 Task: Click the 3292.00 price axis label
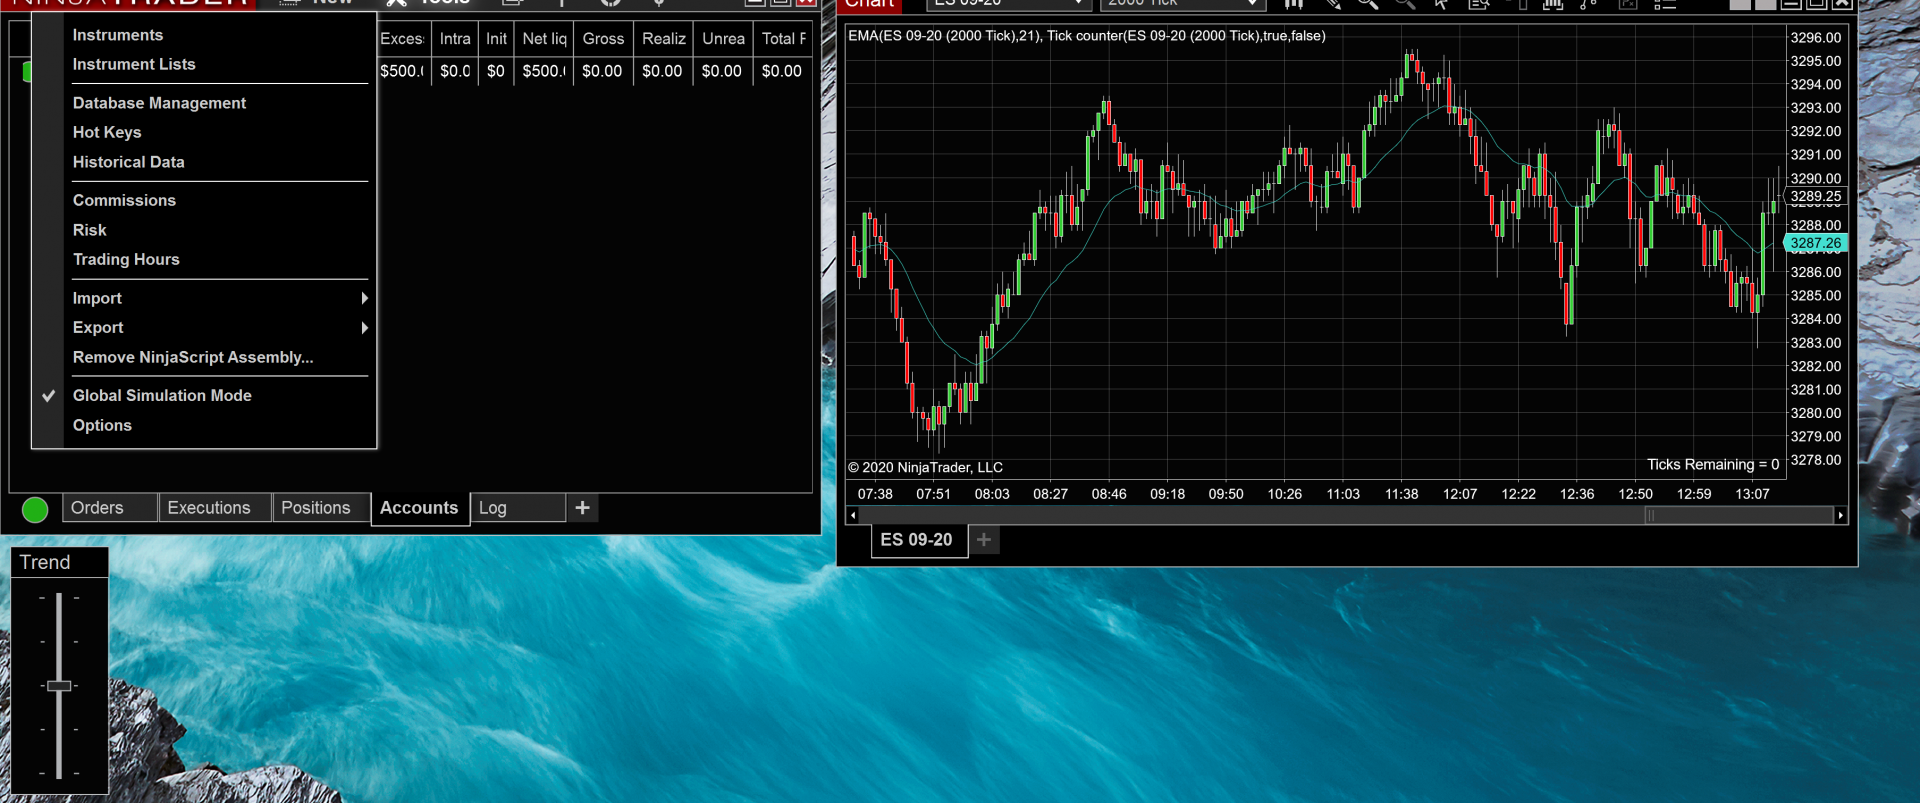point(1815,131)
